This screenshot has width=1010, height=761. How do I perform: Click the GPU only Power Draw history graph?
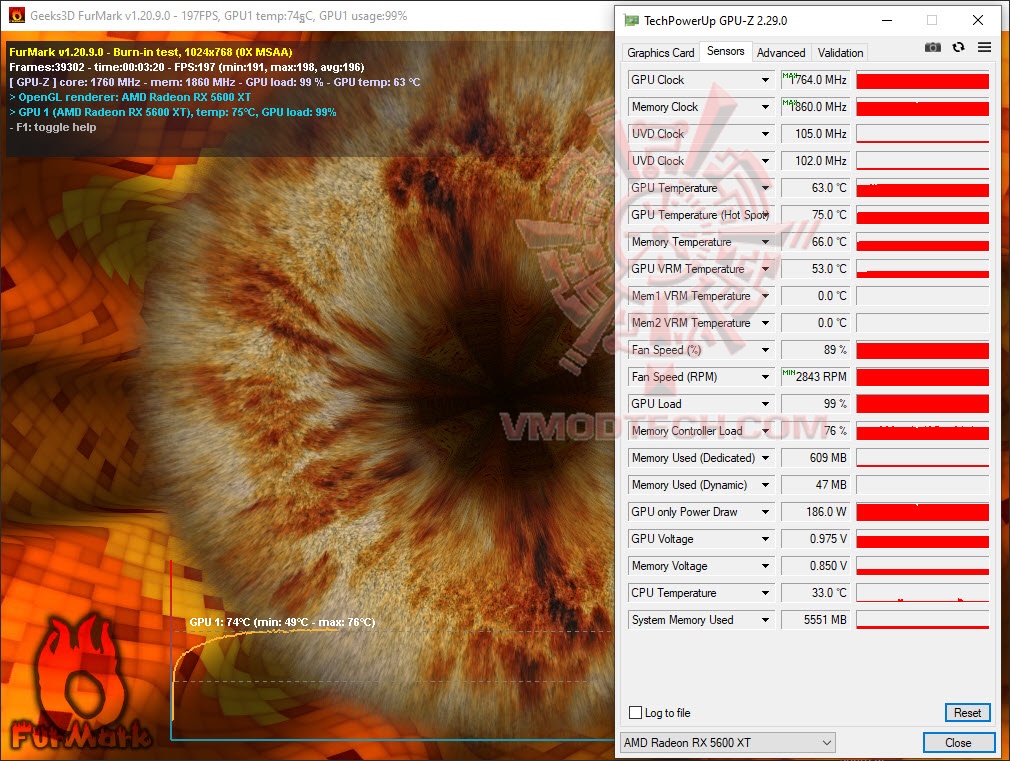point(922,512)
